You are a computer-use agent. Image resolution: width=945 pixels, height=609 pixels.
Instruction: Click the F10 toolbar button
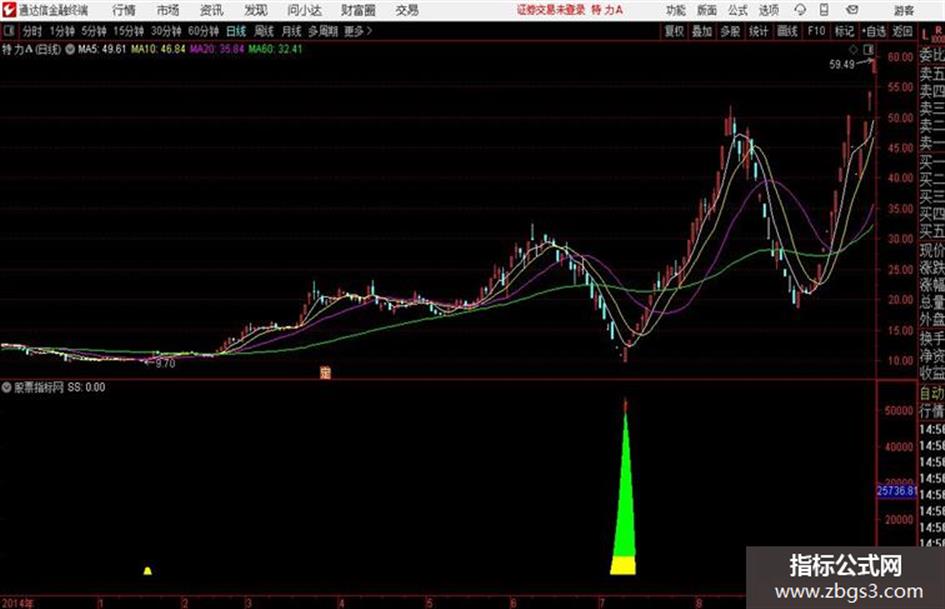pos(816,31)
